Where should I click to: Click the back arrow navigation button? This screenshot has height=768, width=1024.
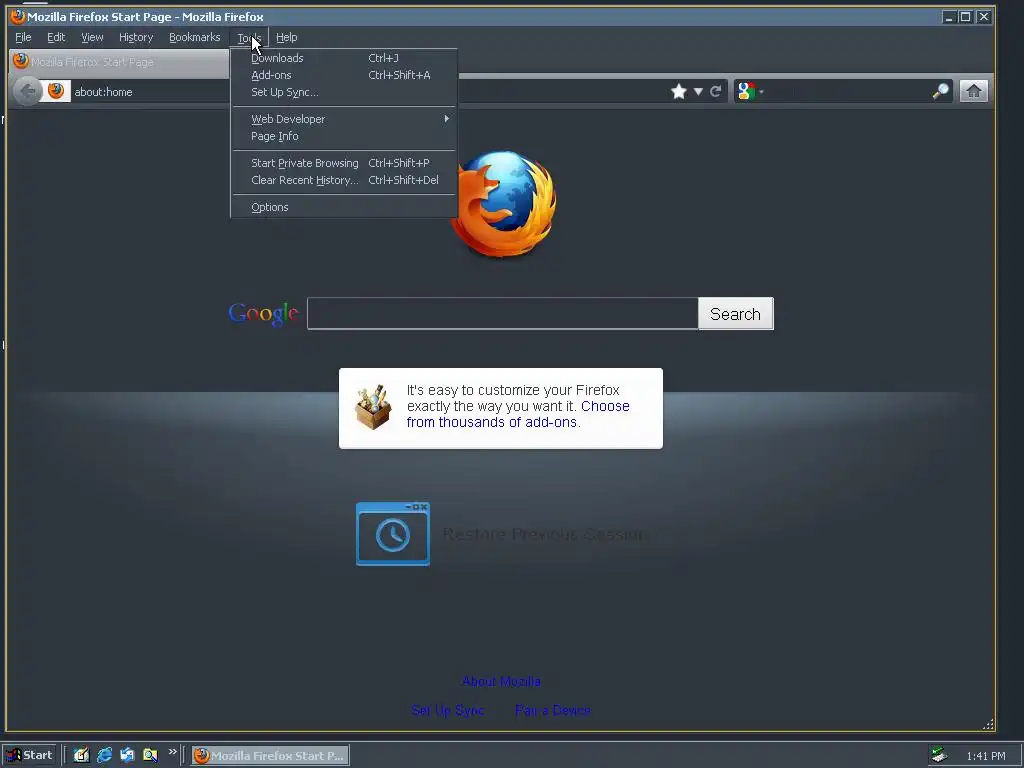[27, 91]
